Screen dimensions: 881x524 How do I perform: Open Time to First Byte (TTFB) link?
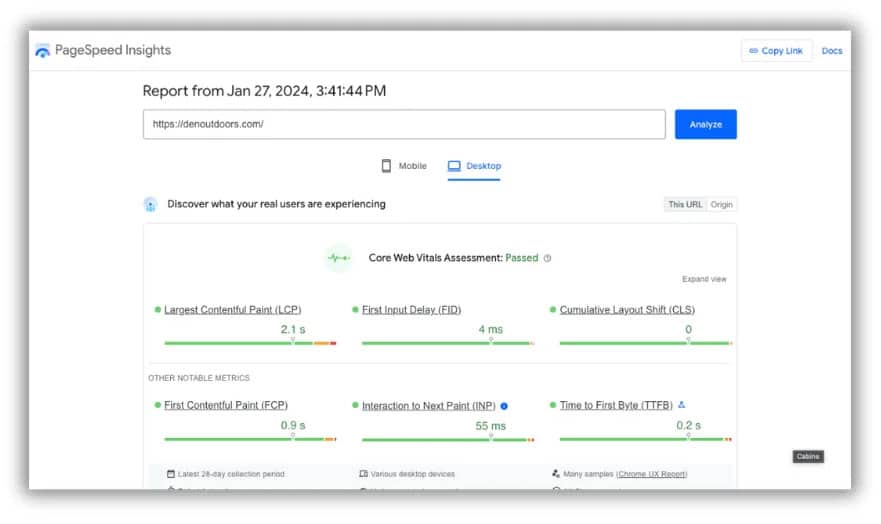[616, 405]
